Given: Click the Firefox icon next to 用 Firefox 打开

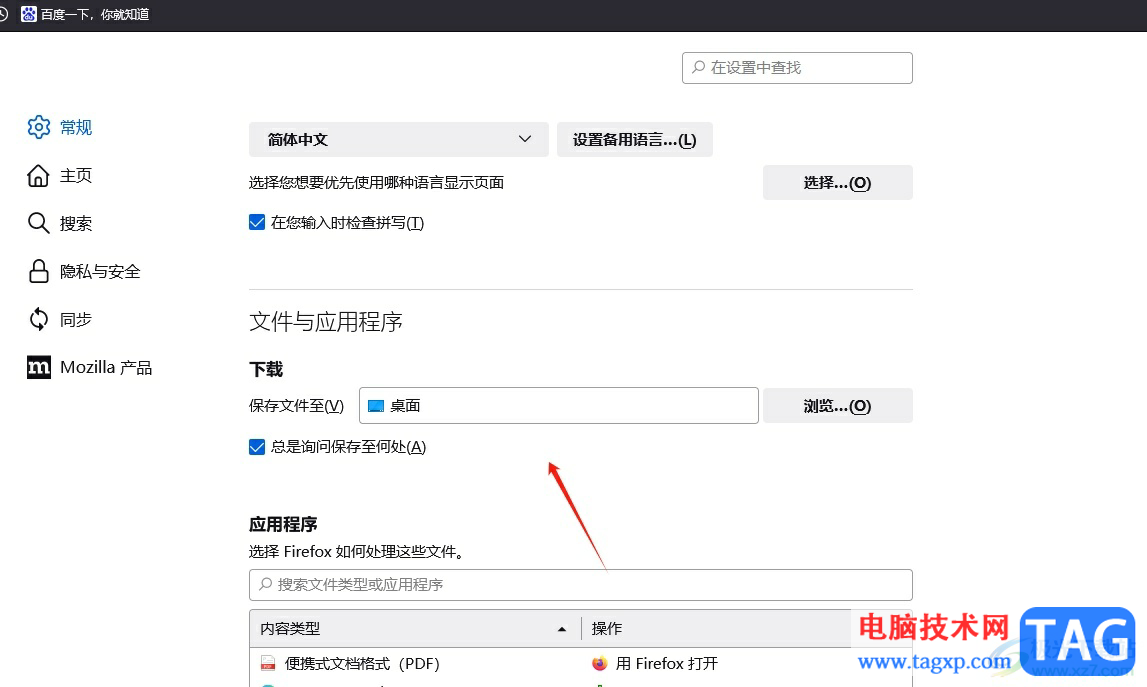Looking at the screenshot, I should tap(600, 663).
